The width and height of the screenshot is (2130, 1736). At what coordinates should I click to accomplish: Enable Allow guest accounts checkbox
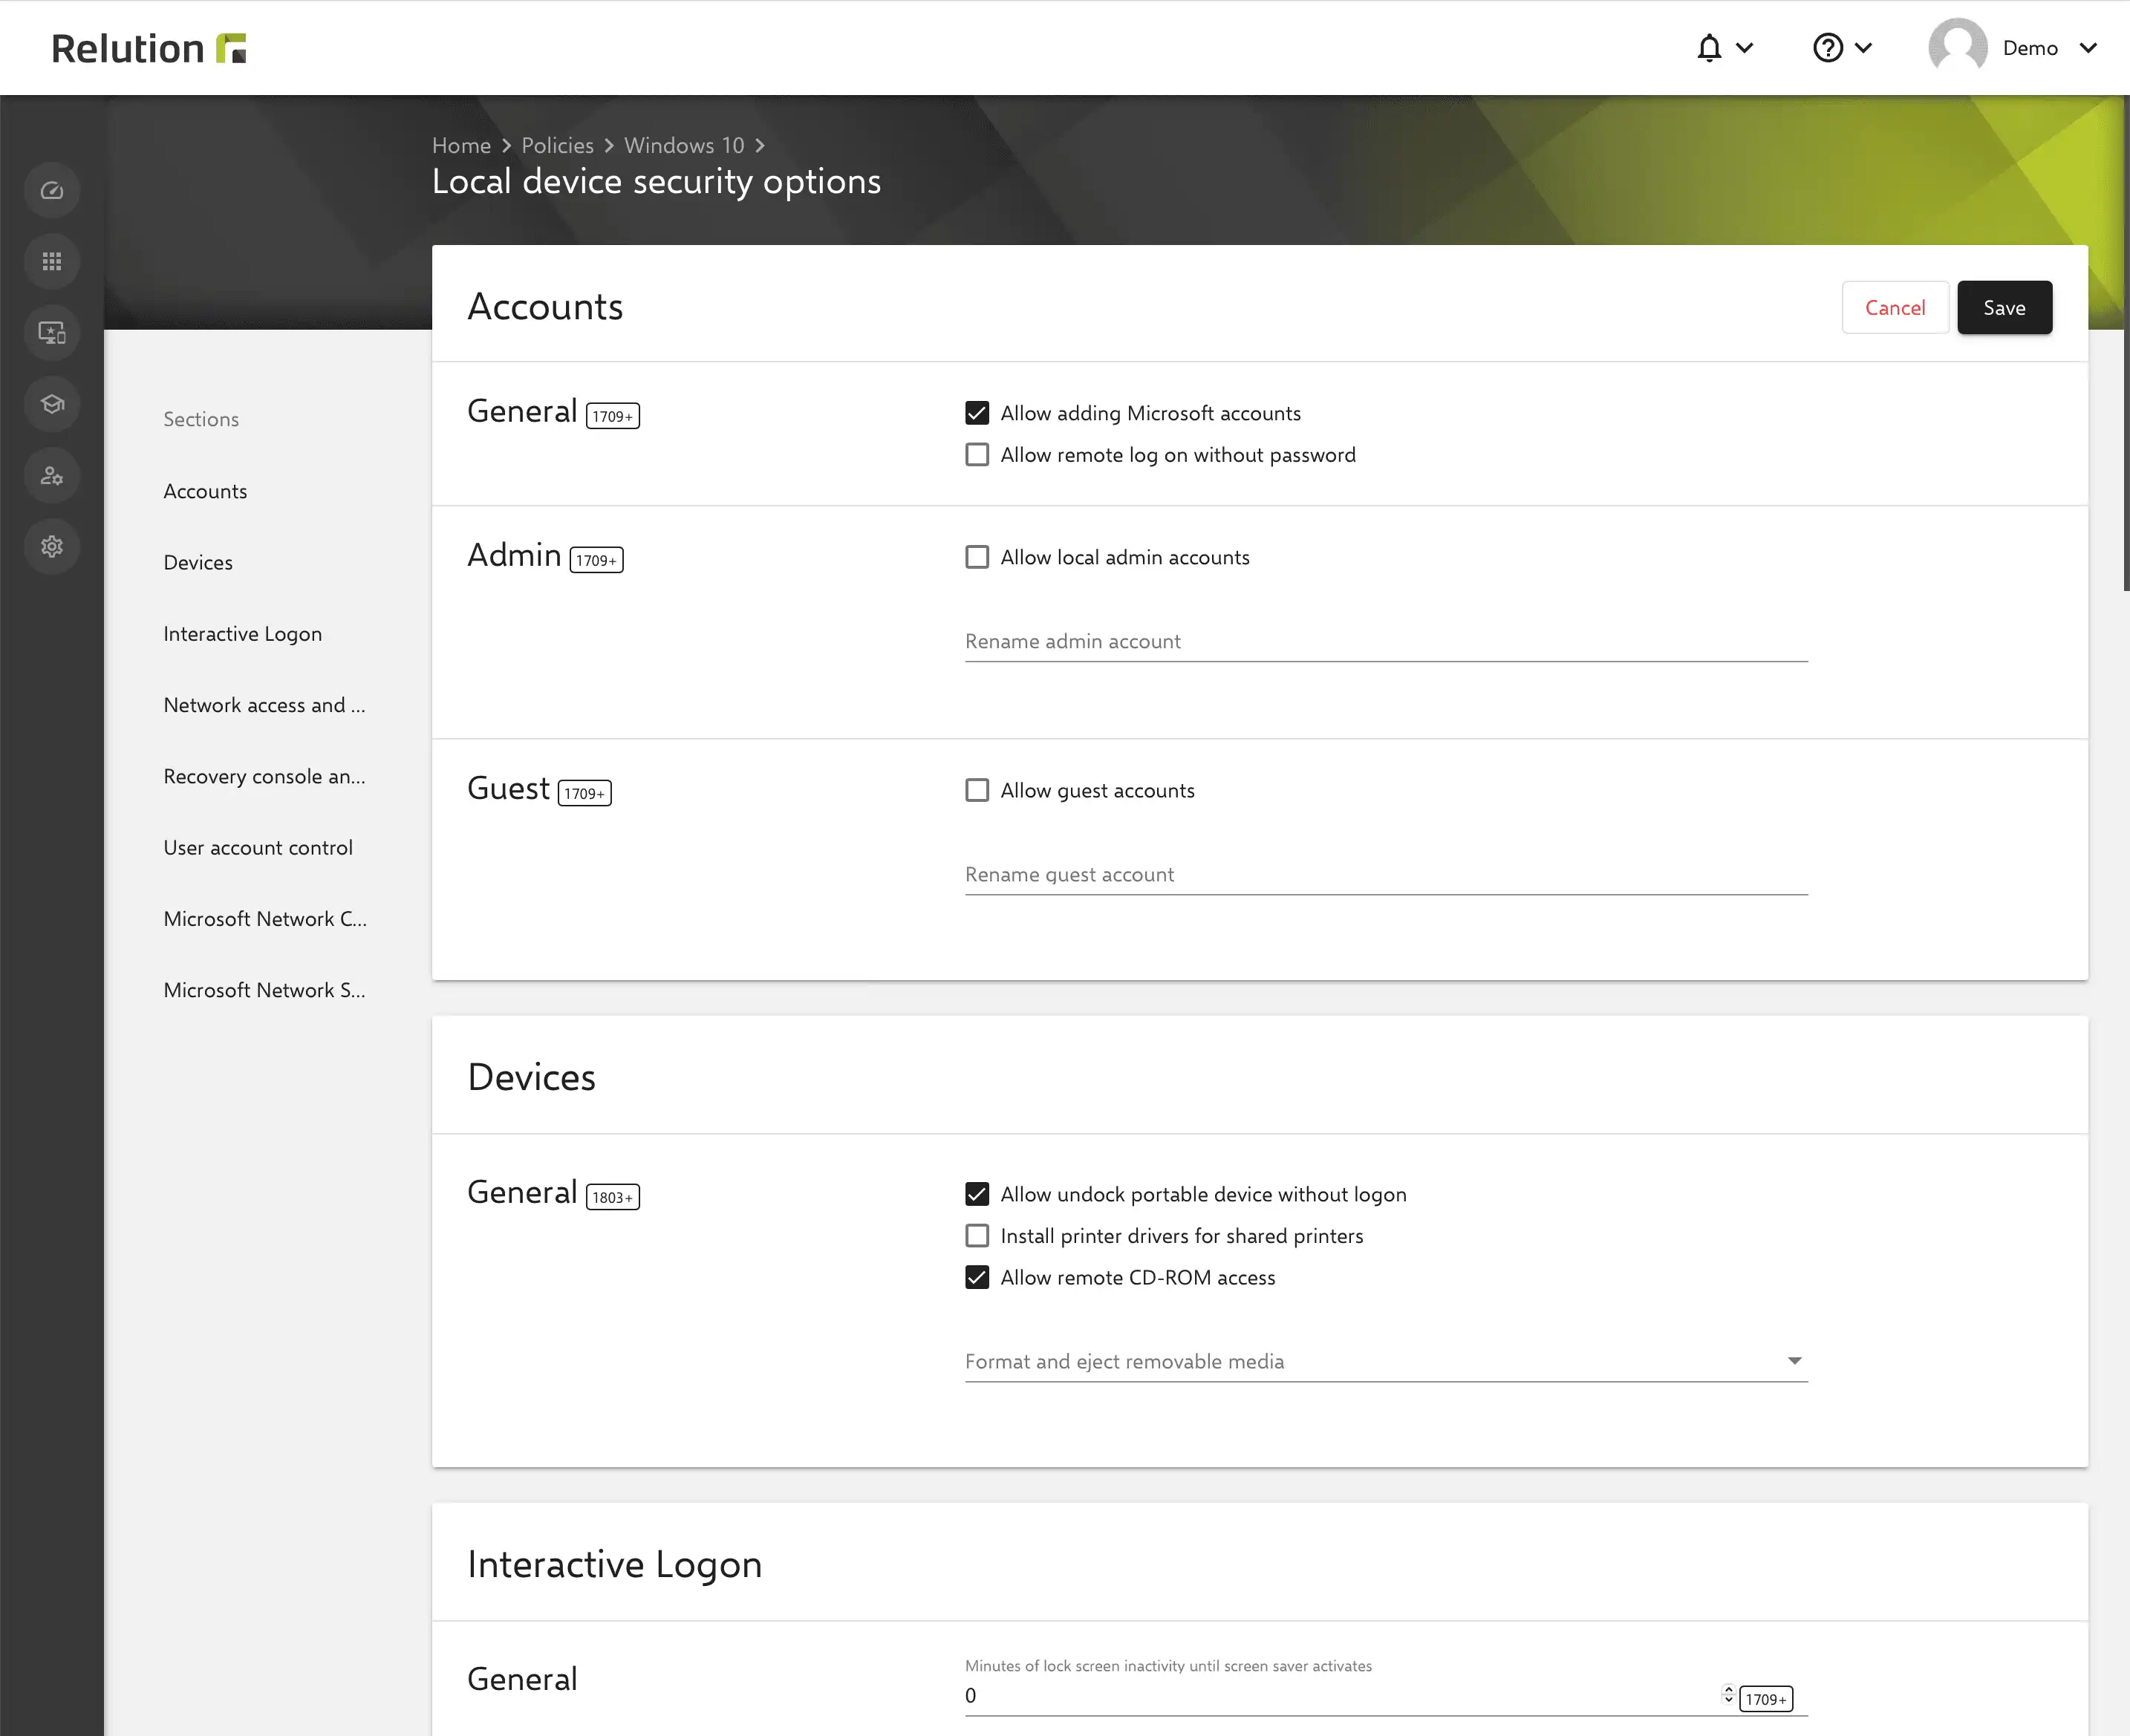(977, 790)
